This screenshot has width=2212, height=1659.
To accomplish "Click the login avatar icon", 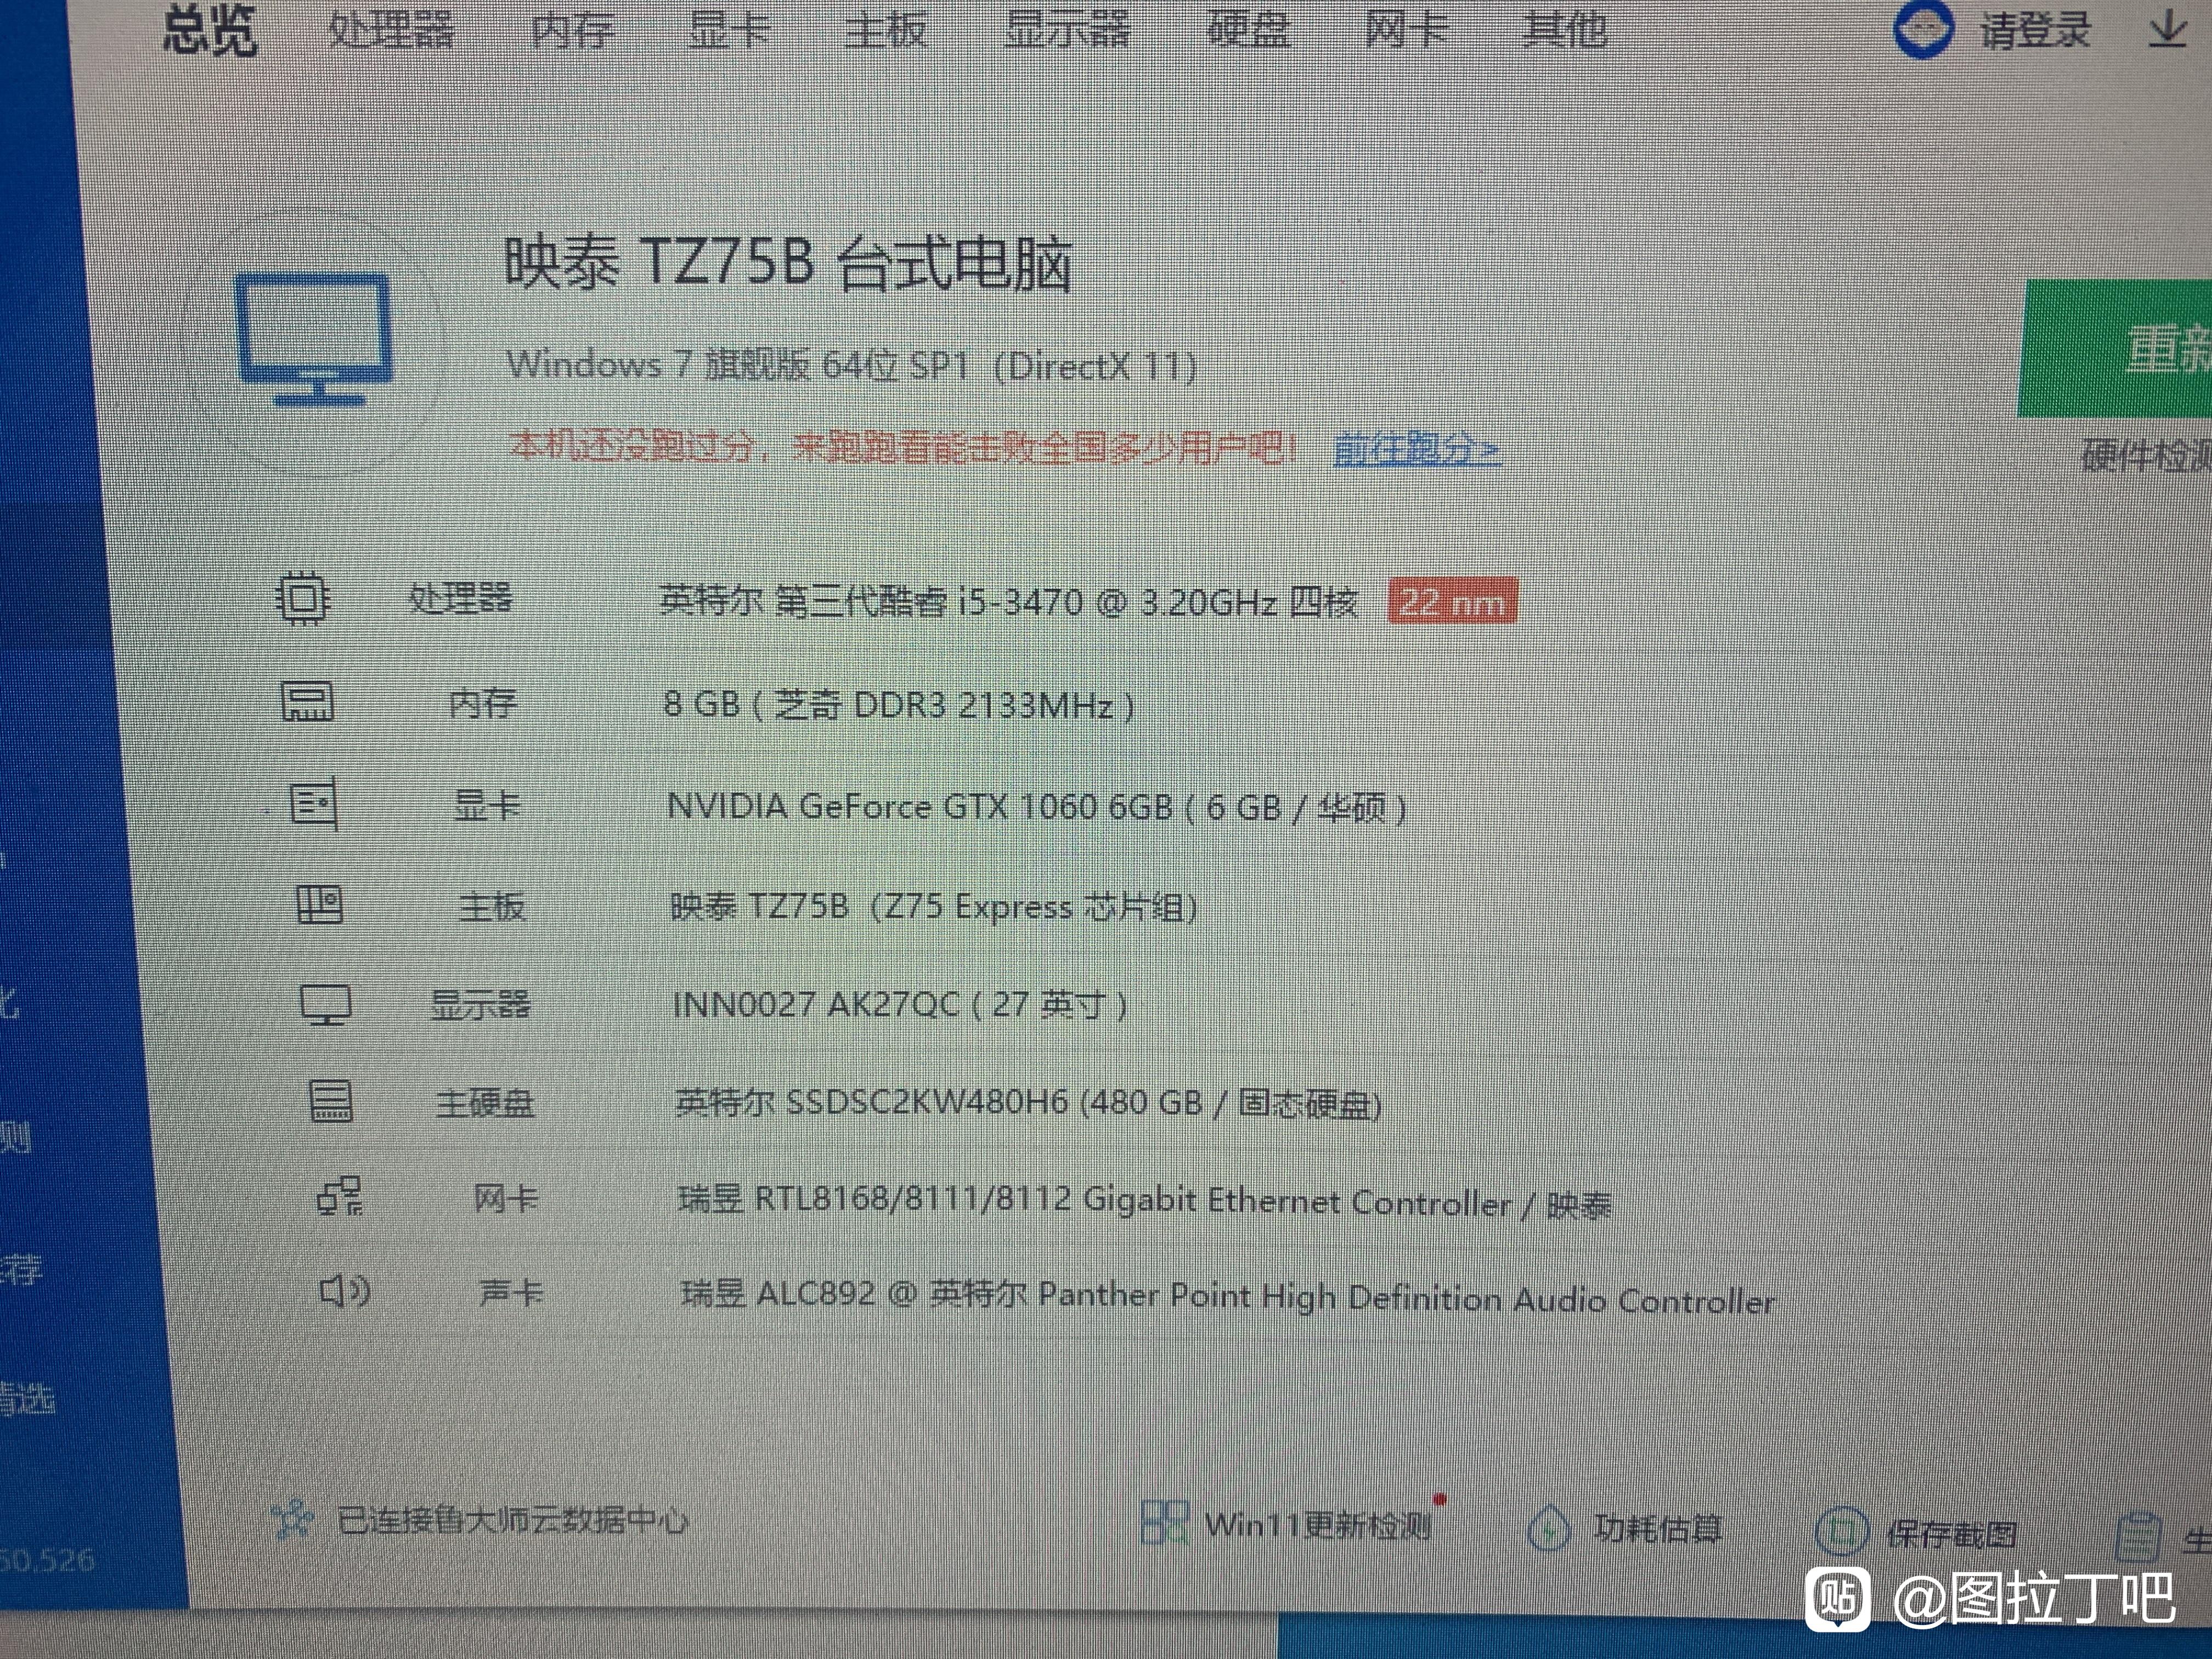I will (x=1923, y=28).
